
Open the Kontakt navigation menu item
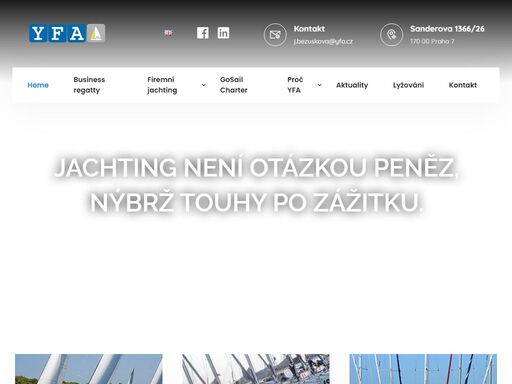[x=463, y=85]
